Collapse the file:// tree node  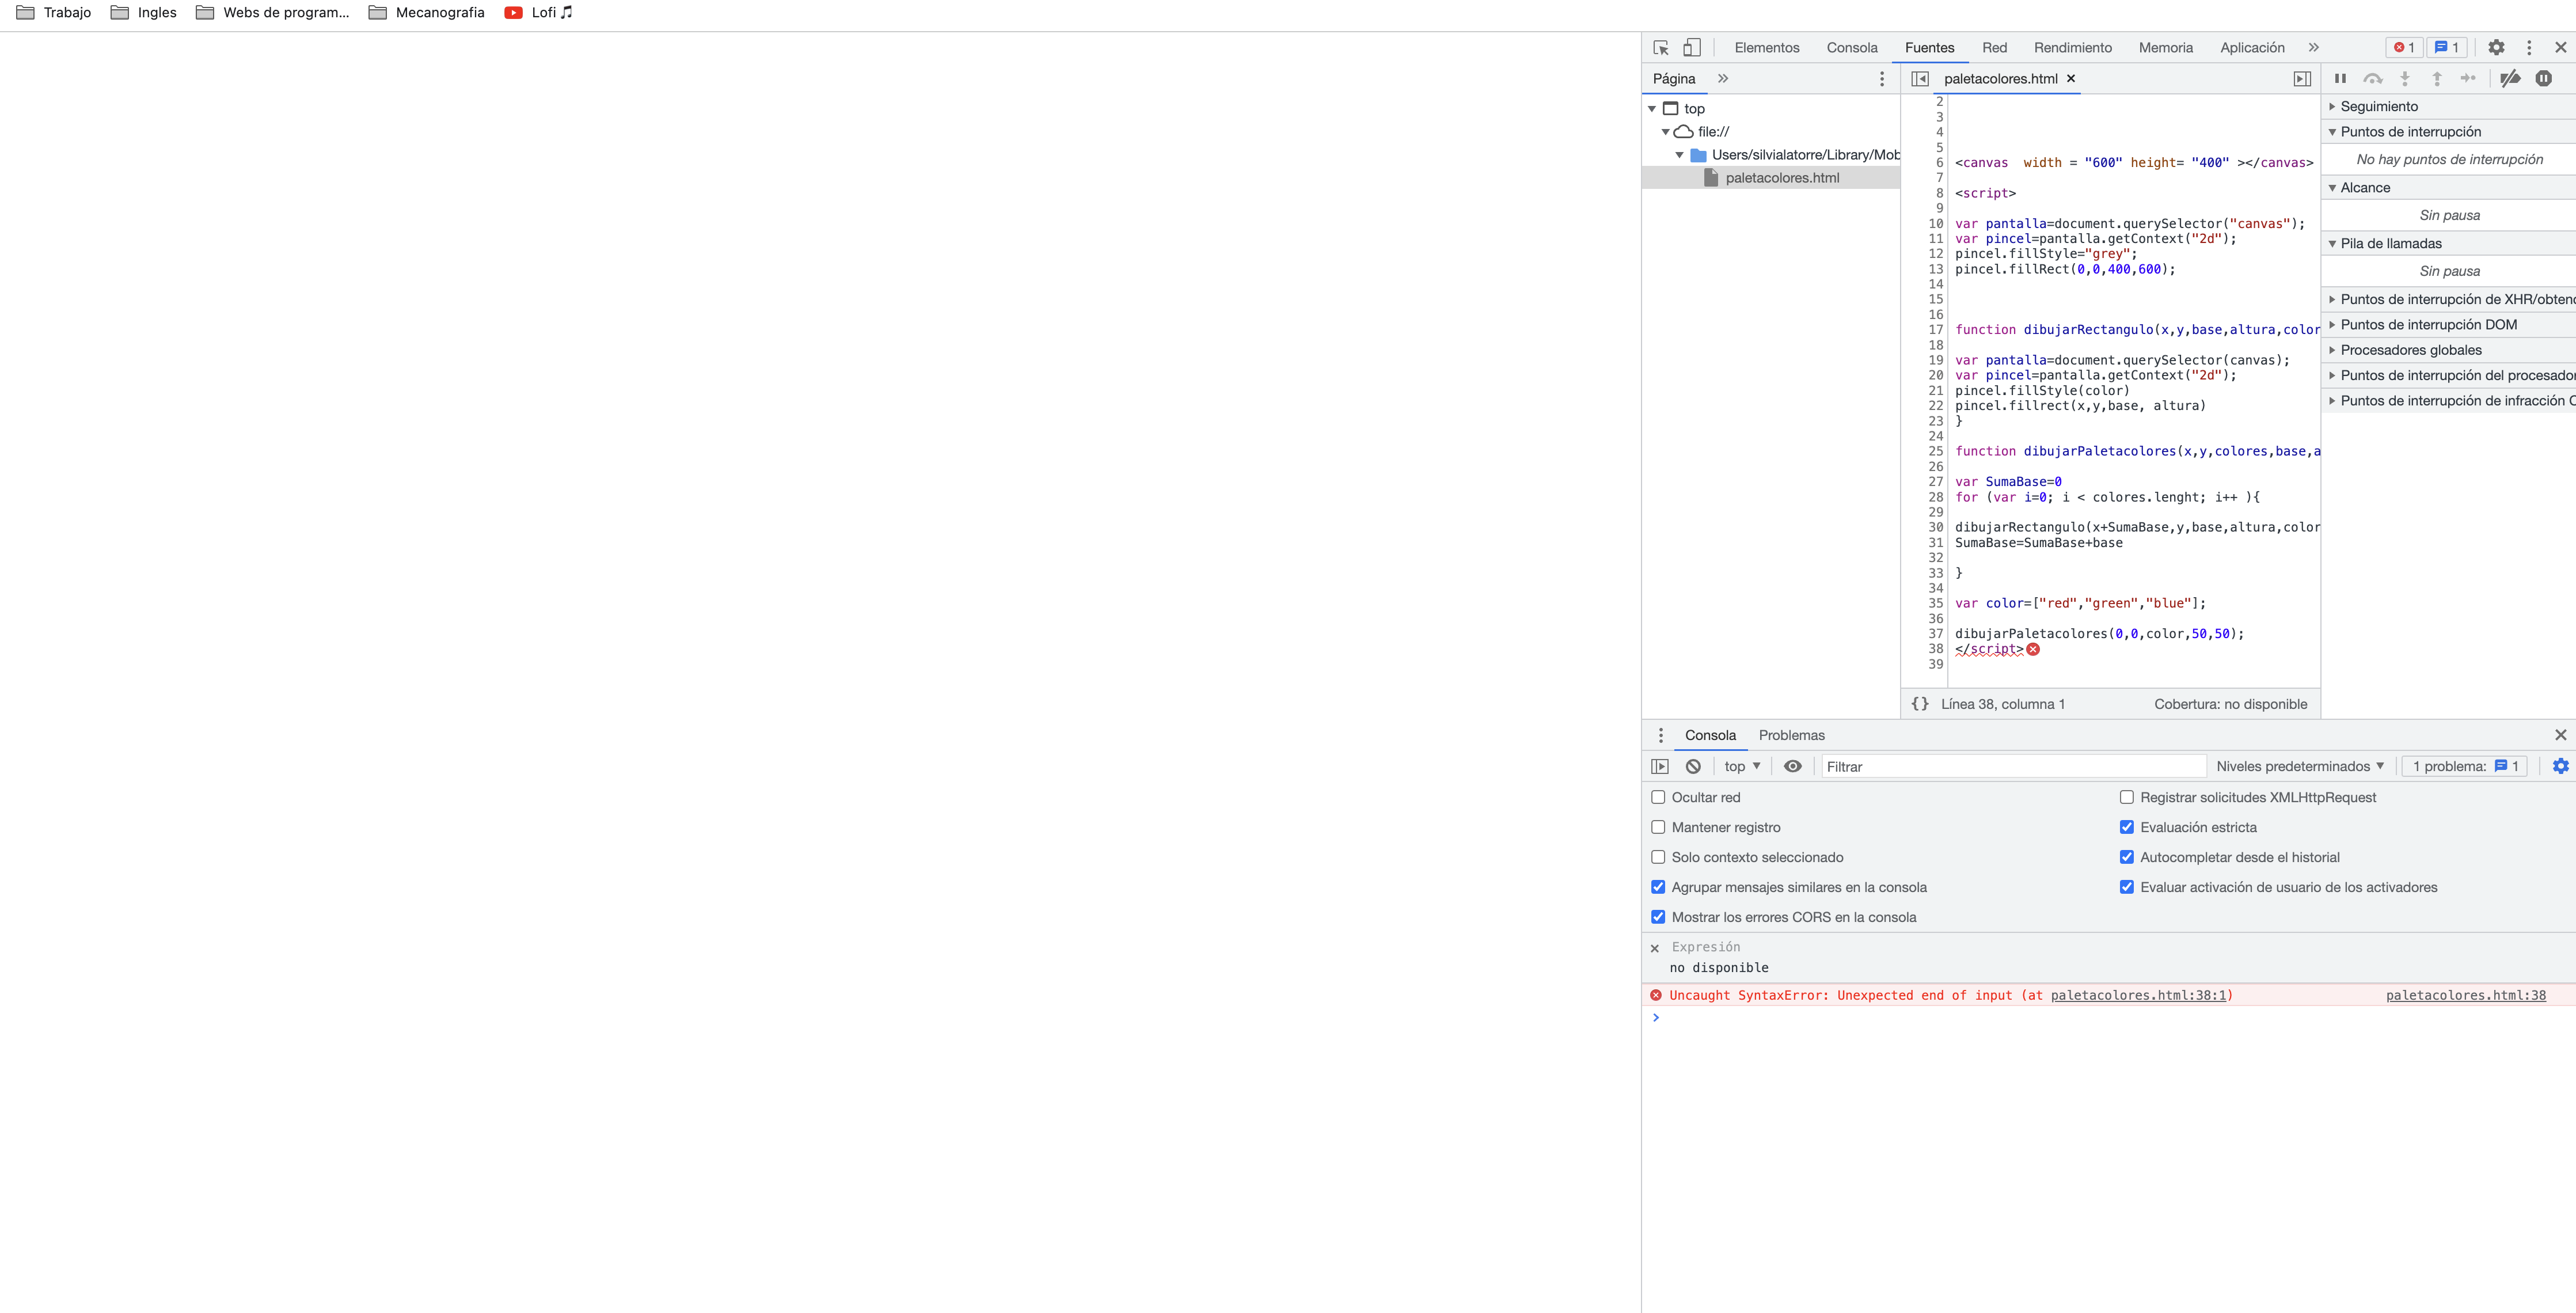click(1666, 132)
